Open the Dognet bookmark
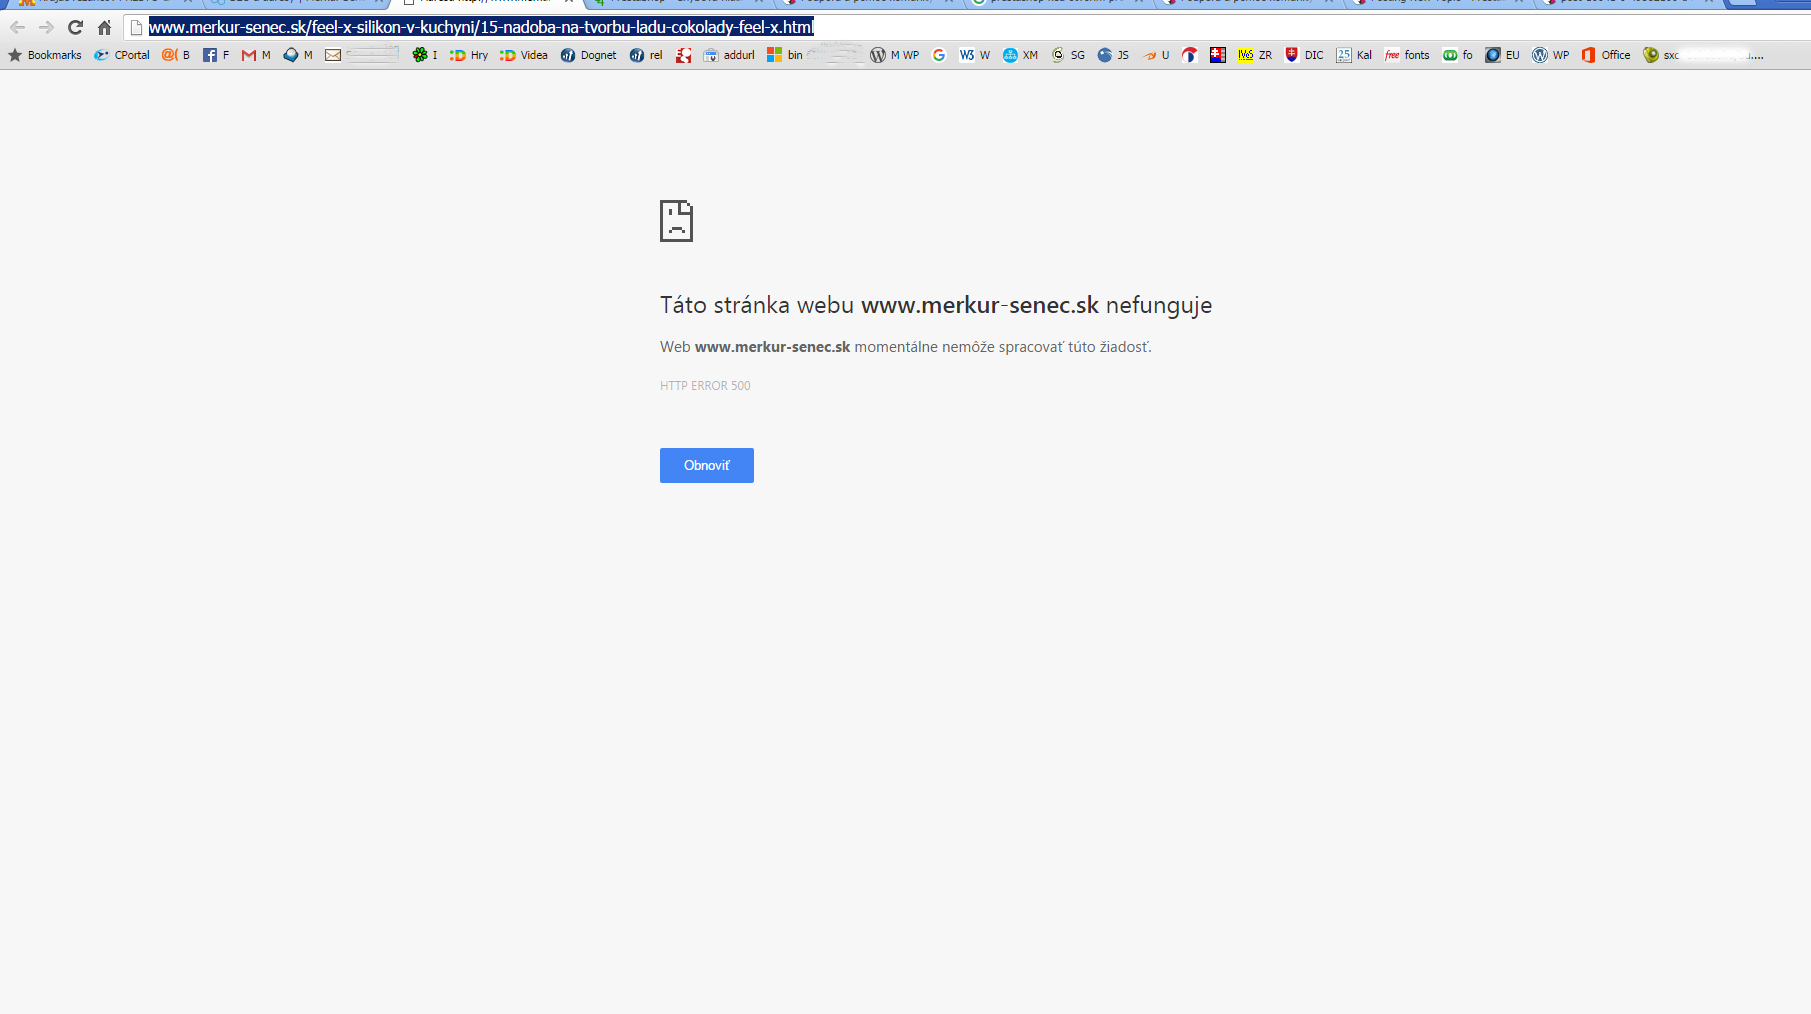 [x=588, y=55]
